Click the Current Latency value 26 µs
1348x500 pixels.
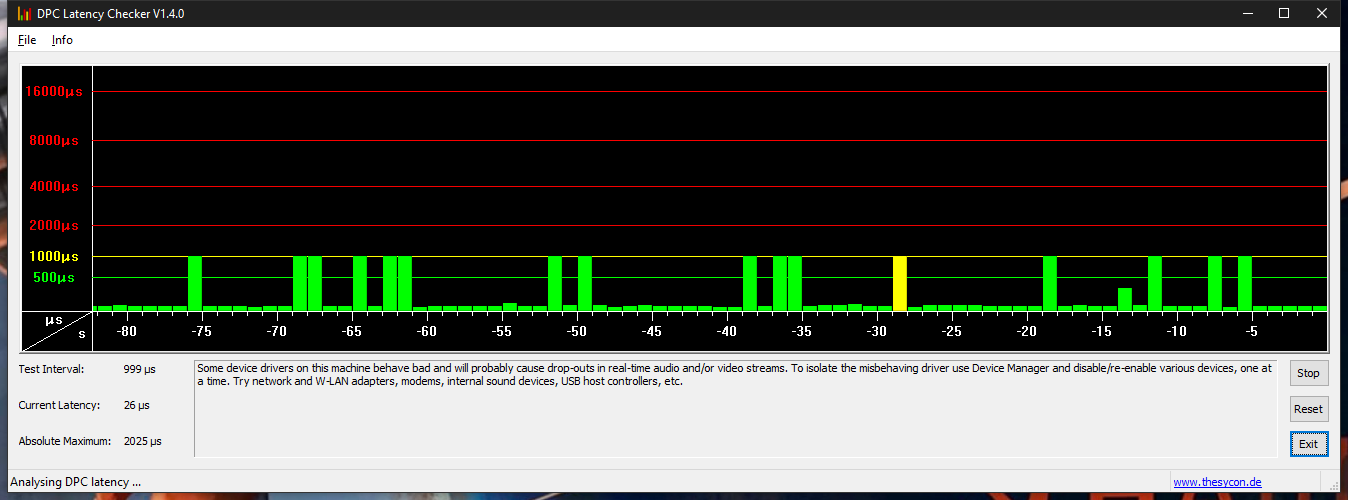point(137,405)
